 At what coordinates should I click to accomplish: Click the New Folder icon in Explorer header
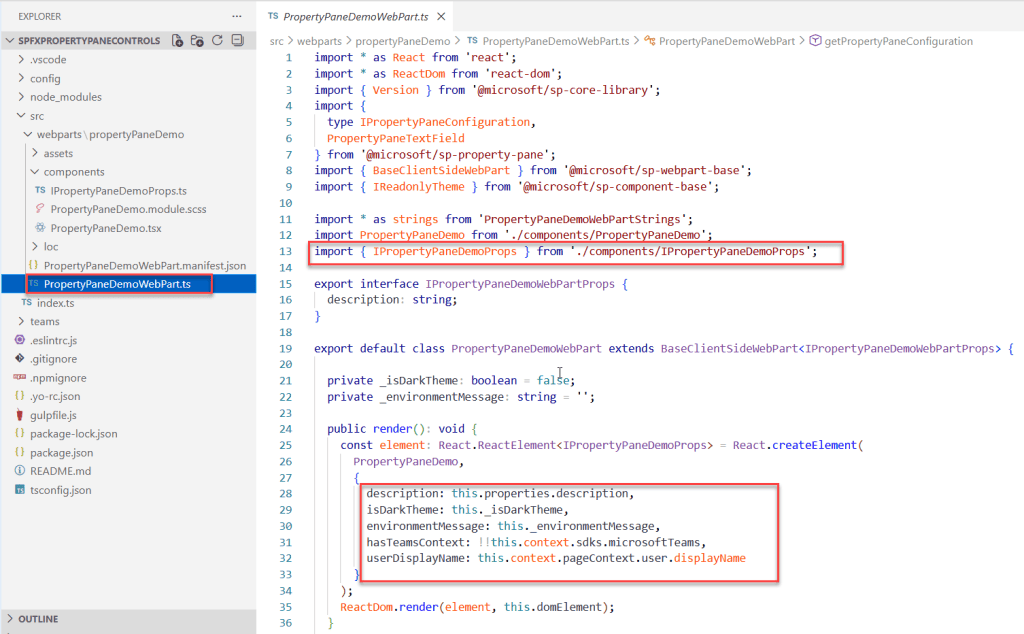point(197,40)
